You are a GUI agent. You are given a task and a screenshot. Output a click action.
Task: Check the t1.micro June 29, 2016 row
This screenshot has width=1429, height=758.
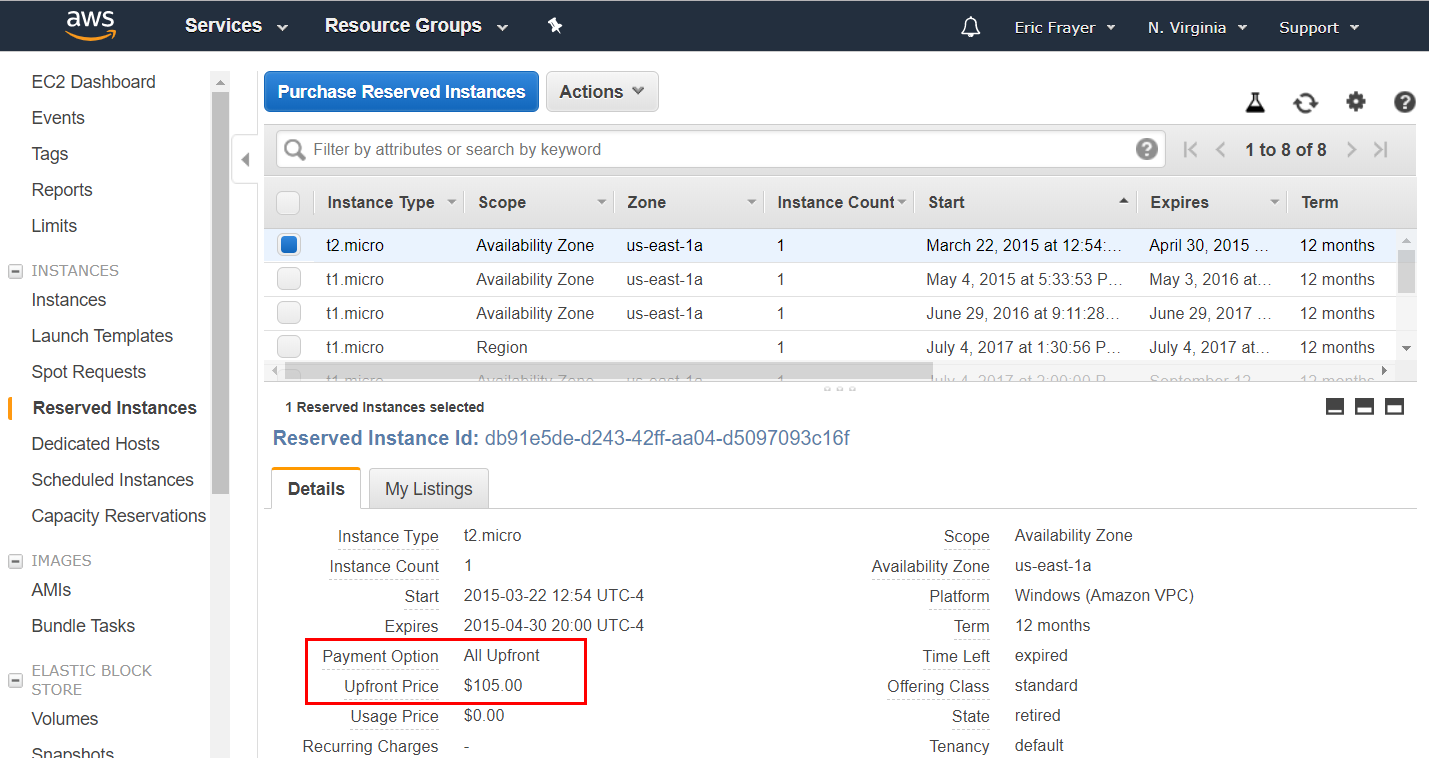pos(289,313)
